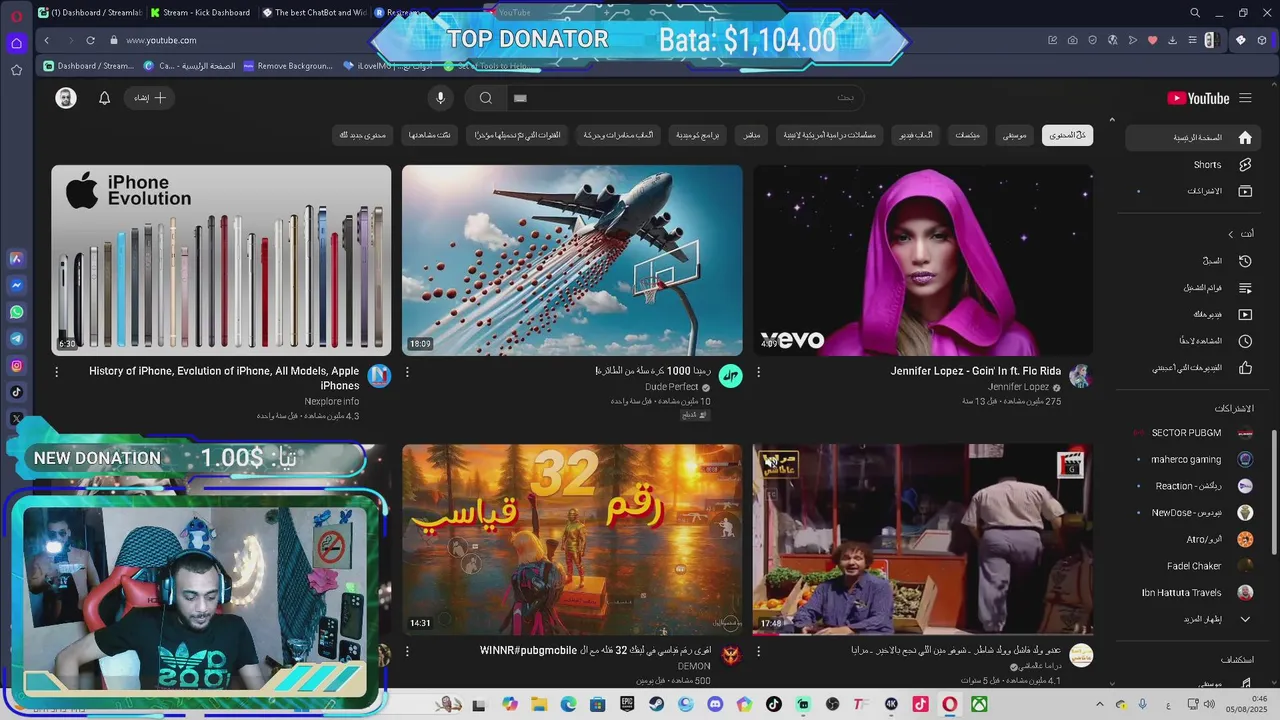
Task: Open the YouTube account avatar menu
Action: [66, 98]
